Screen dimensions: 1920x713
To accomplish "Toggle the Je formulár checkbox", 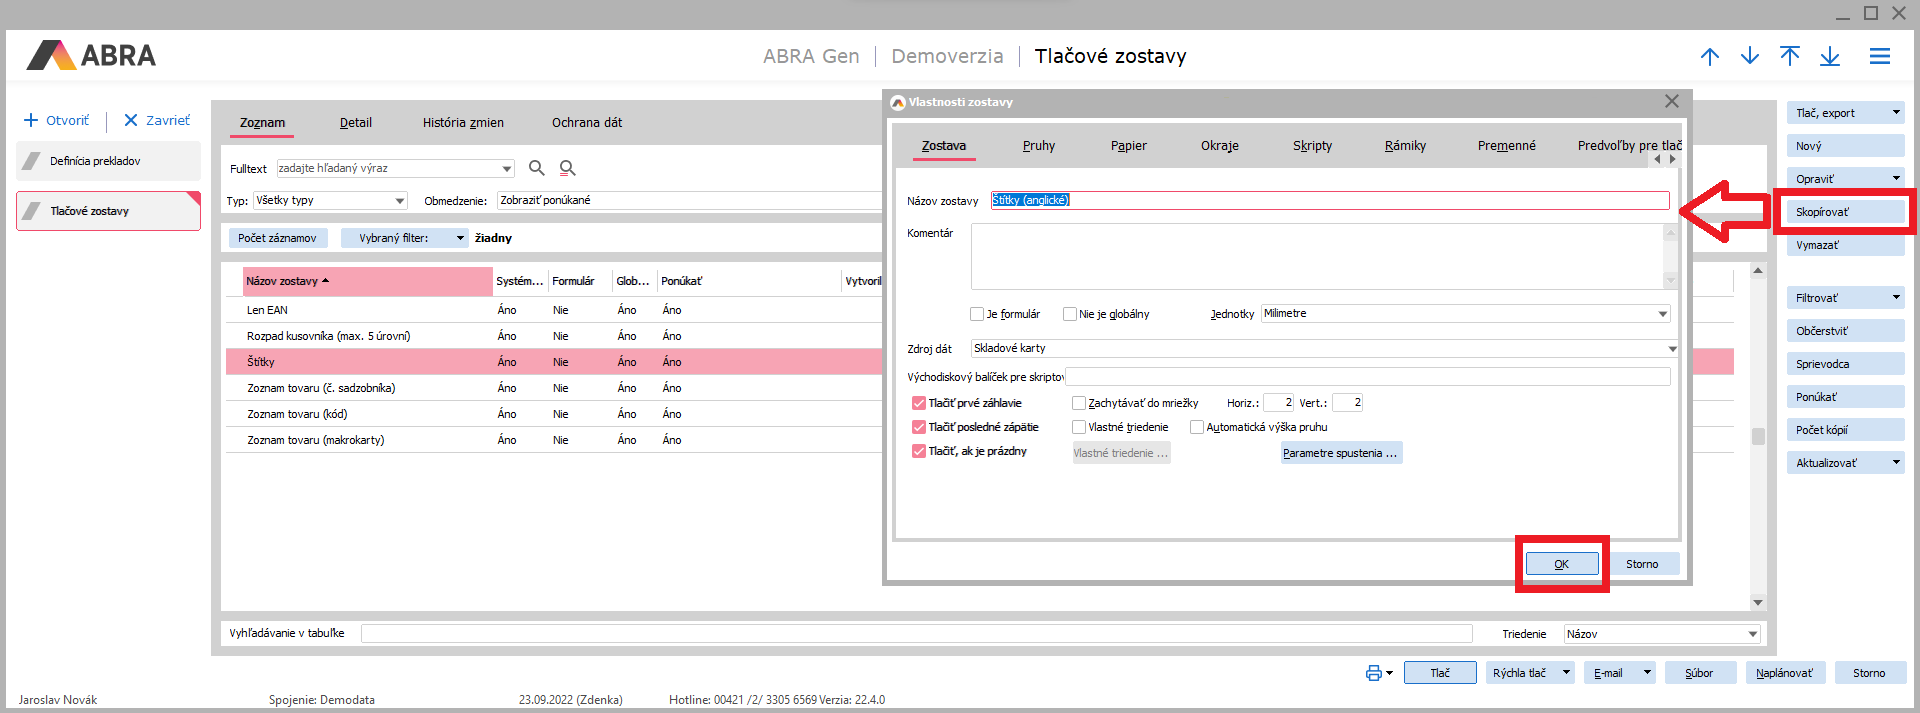I will click(x=977, y=314).
